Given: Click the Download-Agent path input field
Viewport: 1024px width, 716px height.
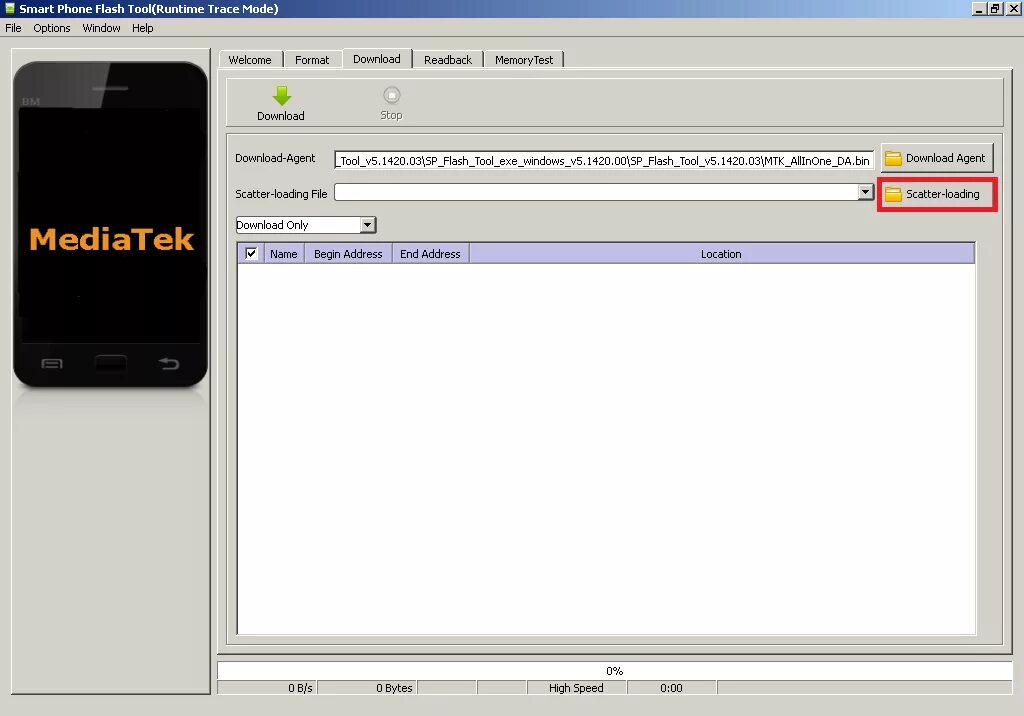Looking at the screenshot, I should [x=604, y=160].
